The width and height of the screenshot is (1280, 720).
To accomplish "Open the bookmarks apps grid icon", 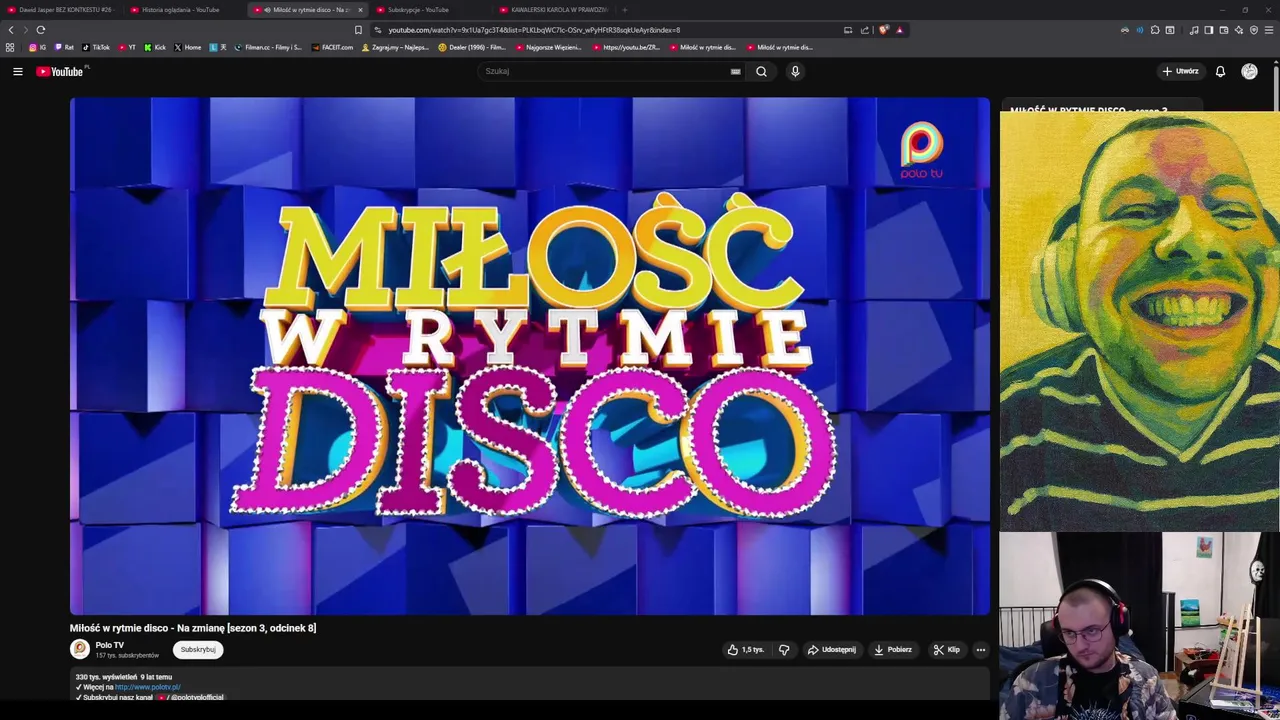I will [x=10, y=47].
